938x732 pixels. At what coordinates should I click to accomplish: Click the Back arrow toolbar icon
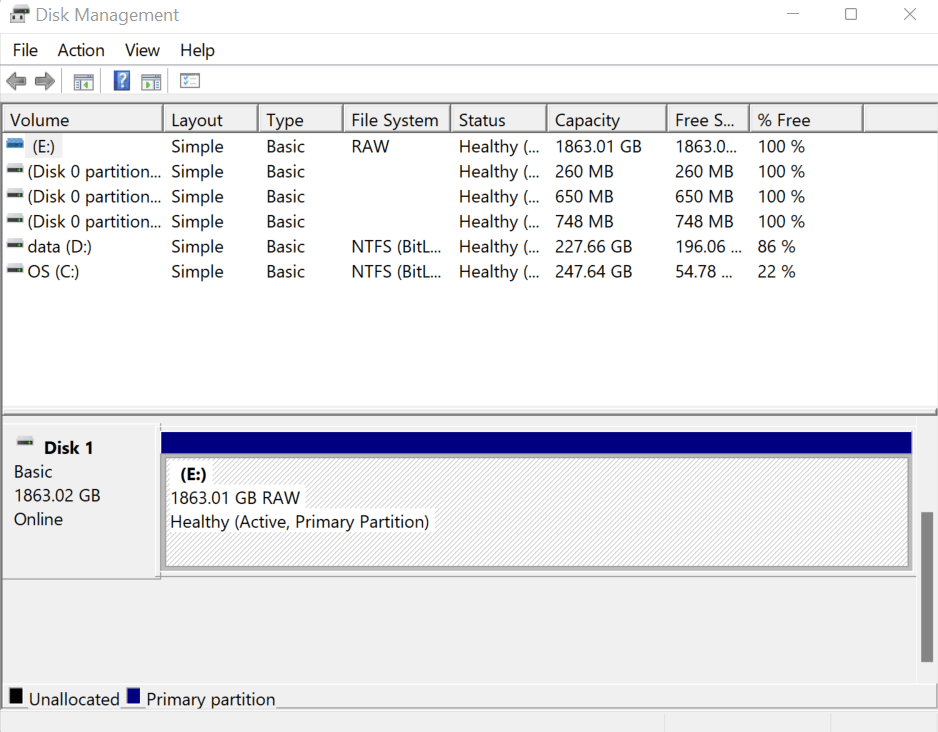click(16, 81)
